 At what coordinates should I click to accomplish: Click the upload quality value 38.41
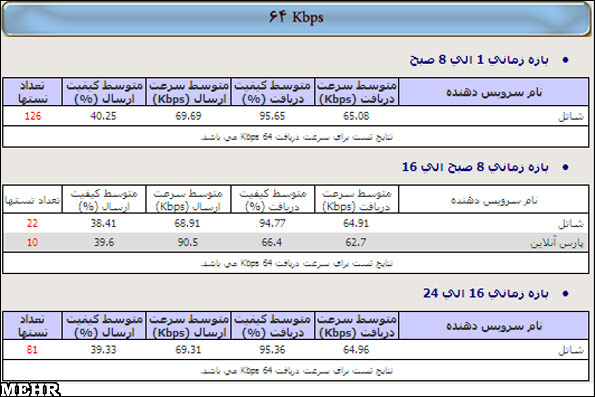[103, 223]
